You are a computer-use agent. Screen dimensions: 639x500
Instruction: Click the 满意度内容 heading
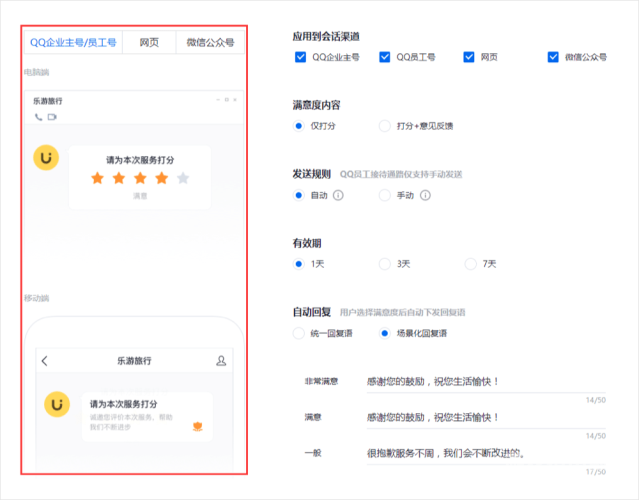coord(316,106)
